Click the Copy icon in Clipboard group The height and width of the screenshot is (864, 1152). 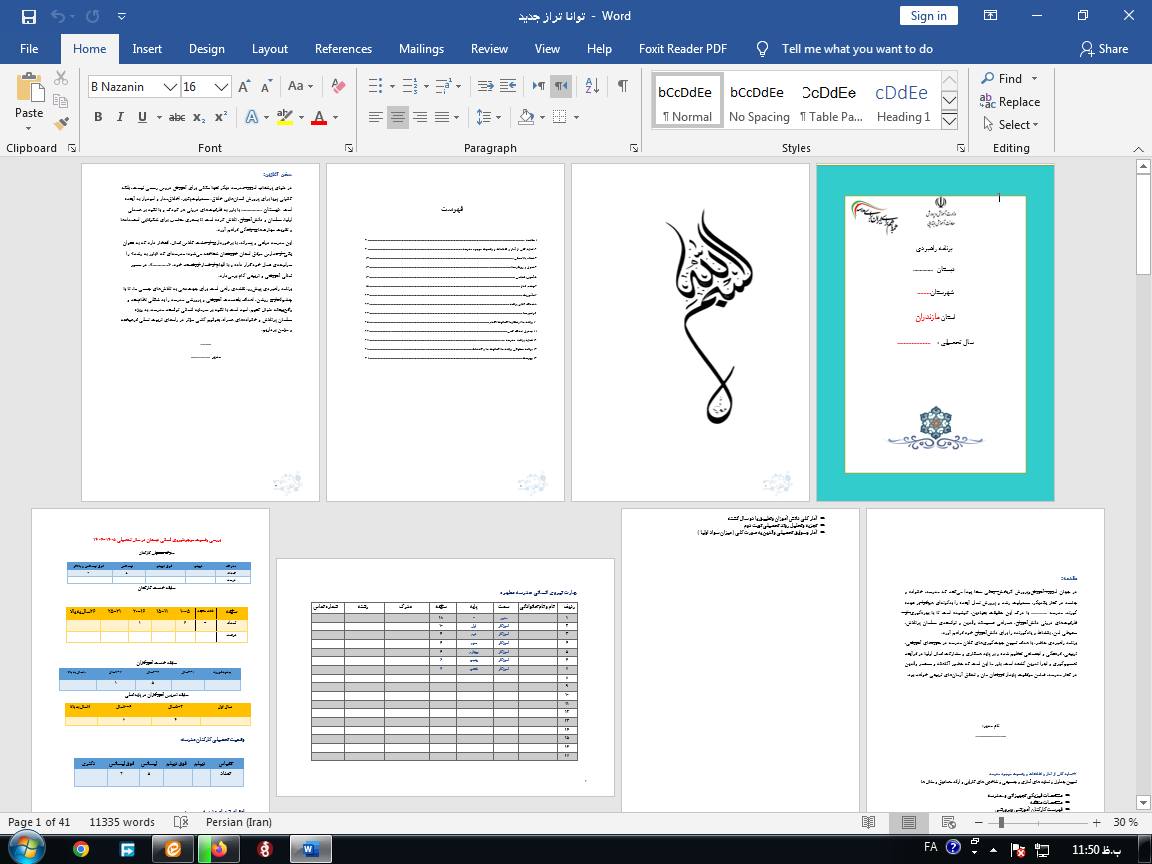point(61,101)
